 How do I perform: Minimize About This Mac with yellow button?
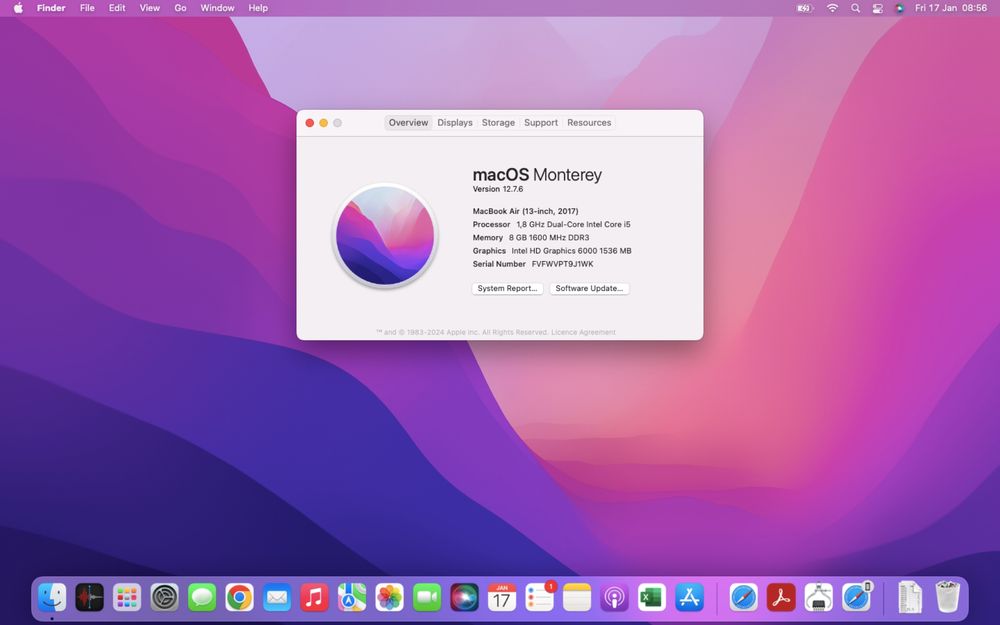click(324, 123)
